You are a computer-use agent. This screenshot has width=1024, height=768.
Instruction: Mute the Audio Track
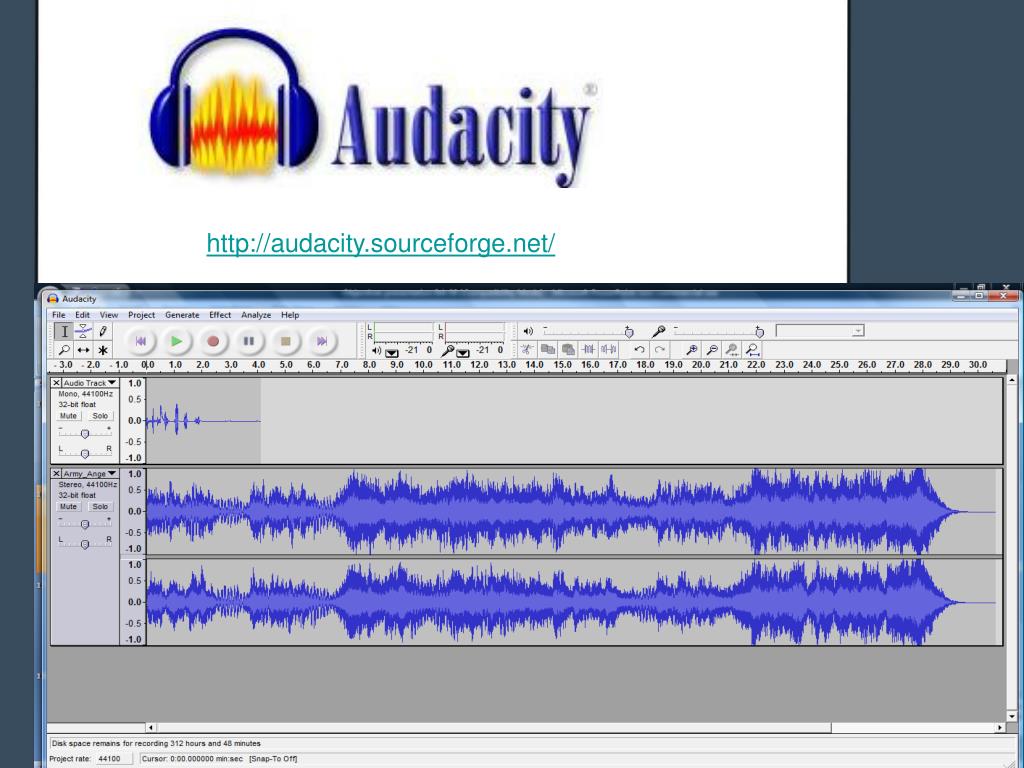(x=69, y=416)
